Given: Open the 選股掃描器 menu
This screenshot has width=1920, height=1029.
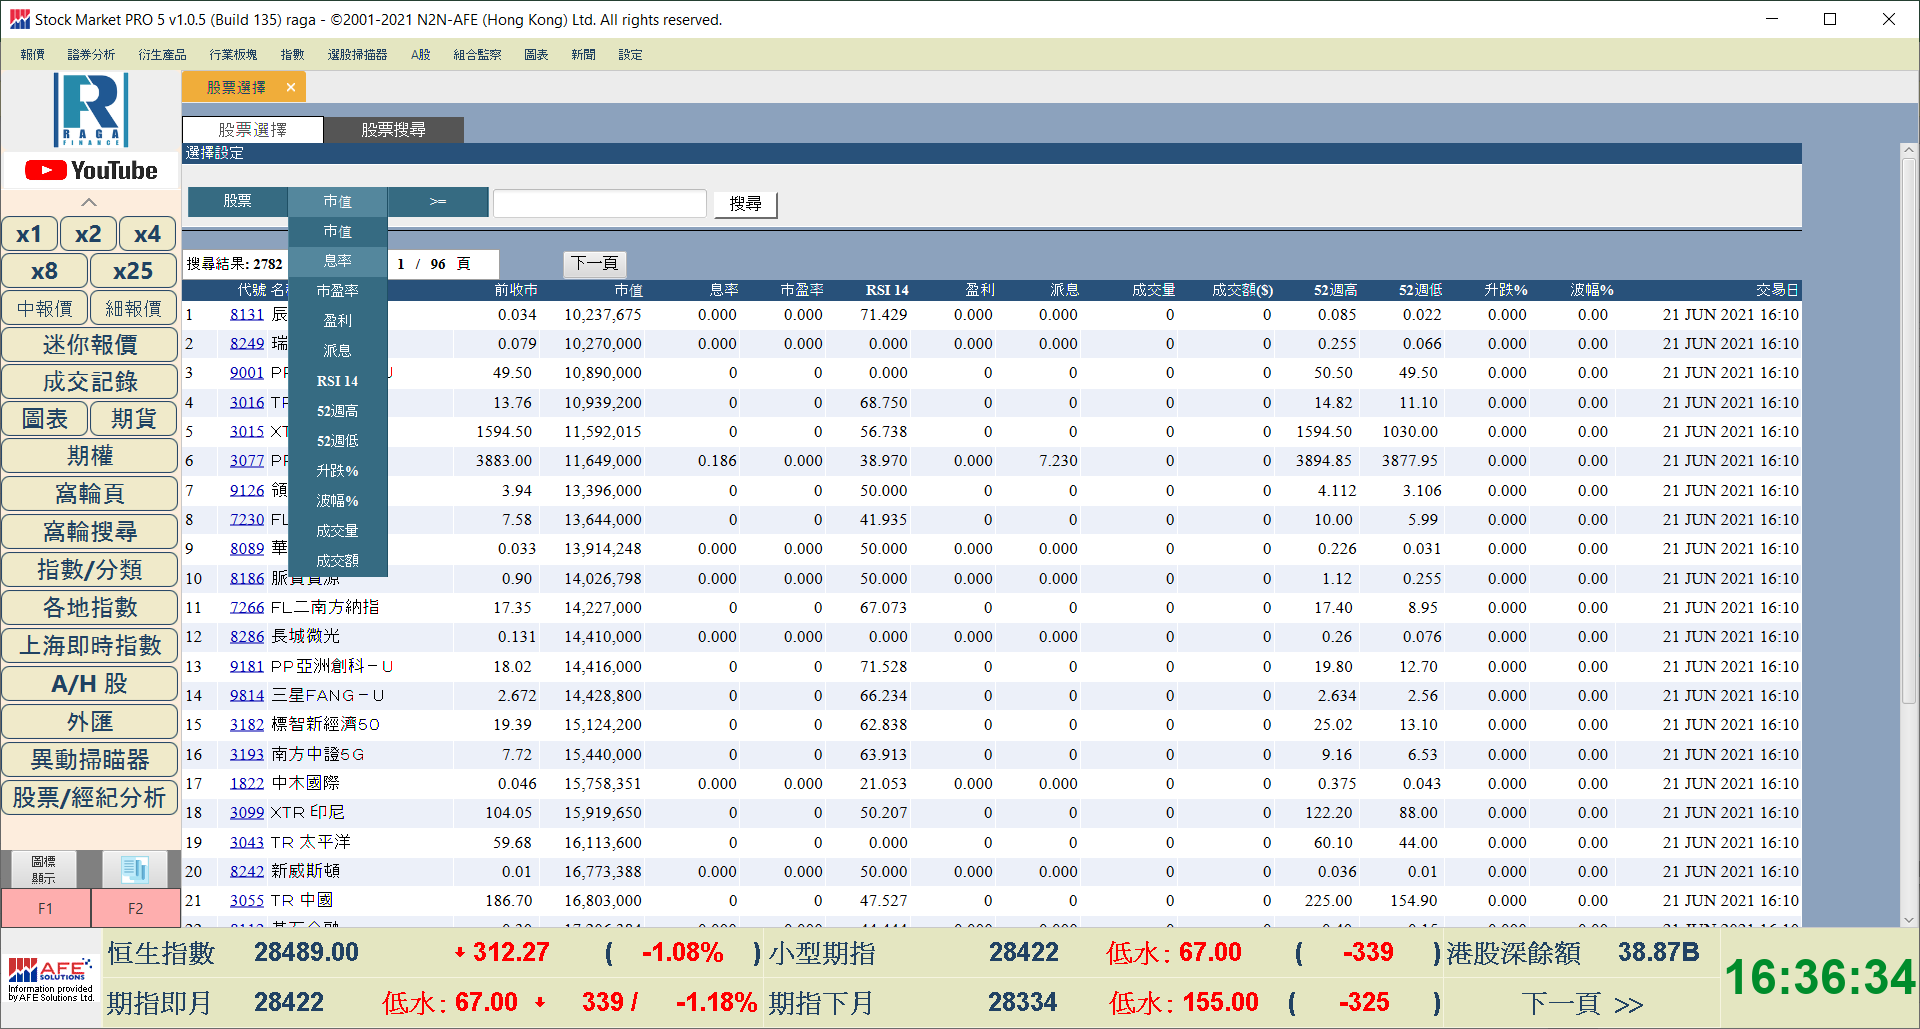Looking at the screenshot, I should tap(357, 55).
